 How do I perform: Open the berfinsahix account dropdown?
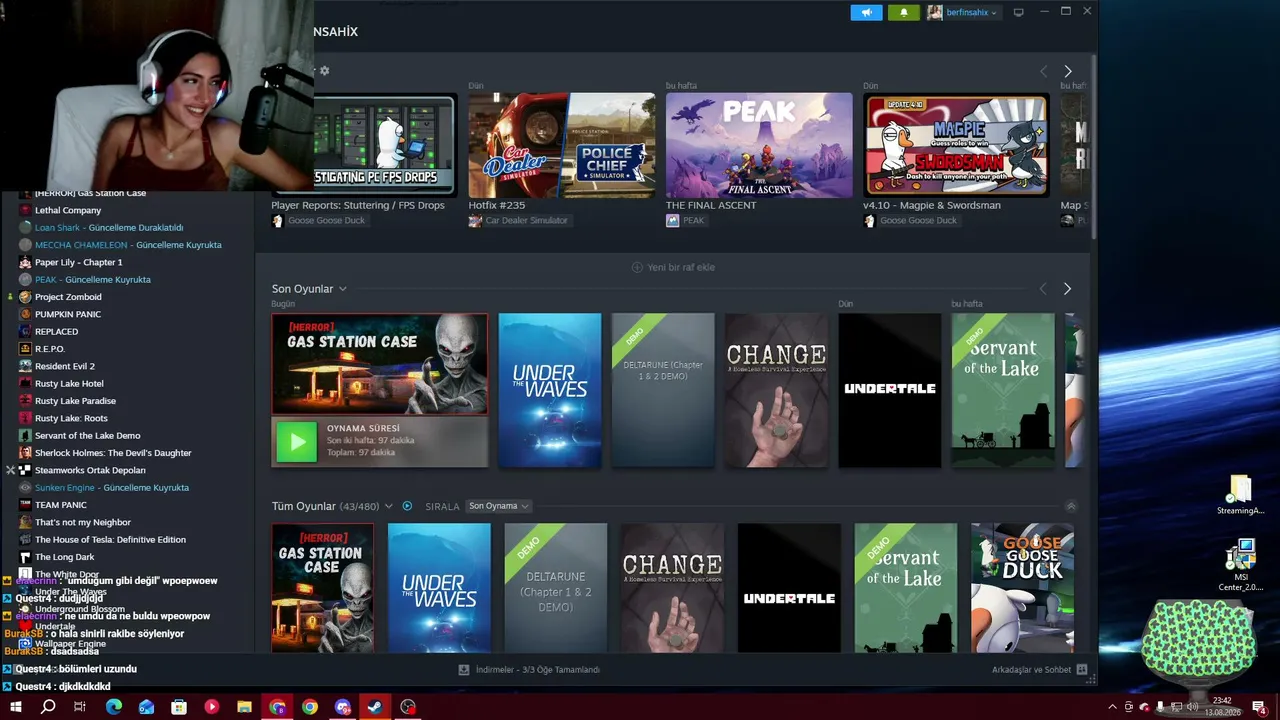(962, 12)
